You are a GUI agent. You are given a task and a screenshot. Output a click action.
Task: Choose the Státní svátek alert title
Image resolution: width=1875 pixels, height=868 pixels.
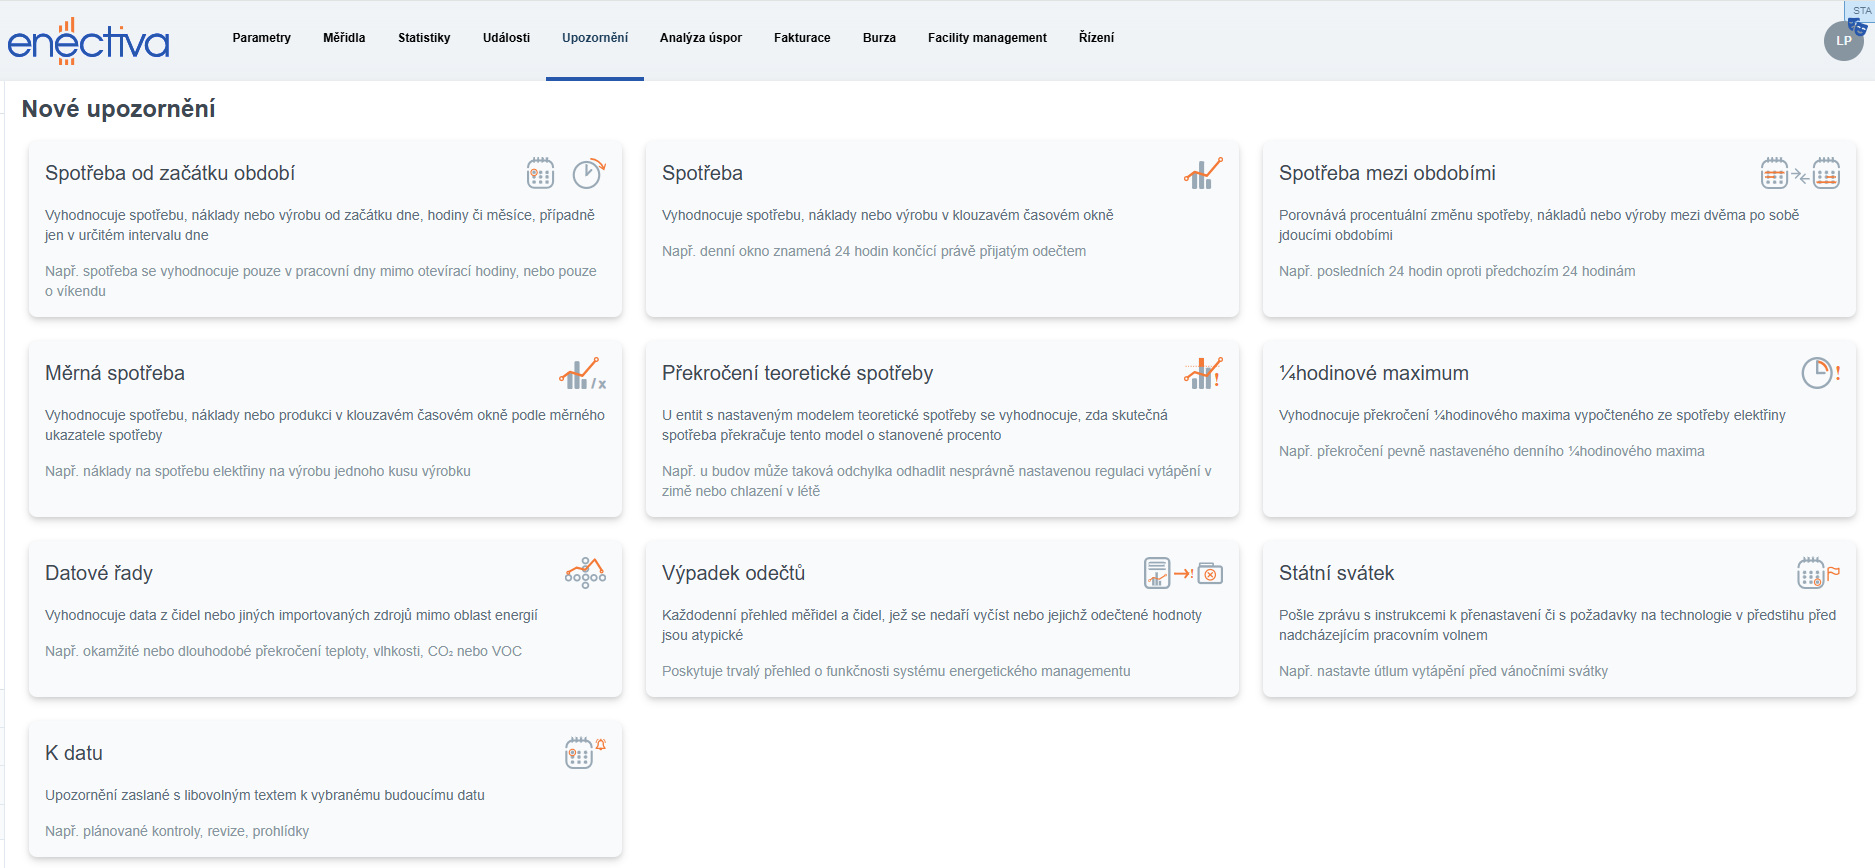tap(1336, 573)
